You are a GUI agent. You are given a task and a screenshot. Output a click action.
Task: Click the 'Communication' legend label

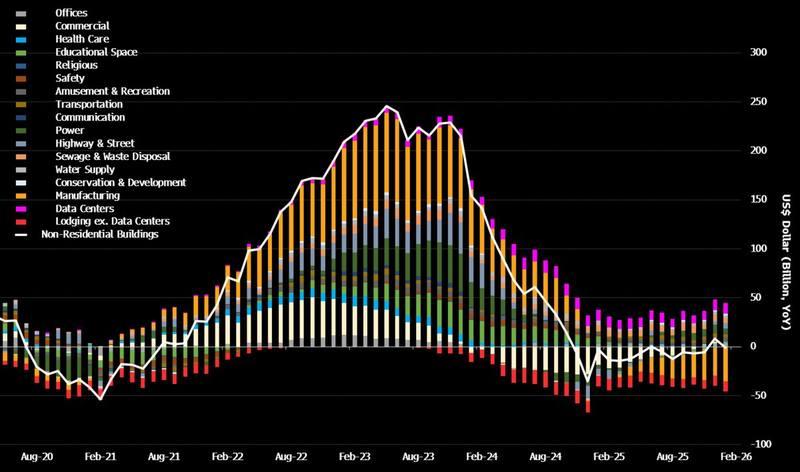(90, 117)
